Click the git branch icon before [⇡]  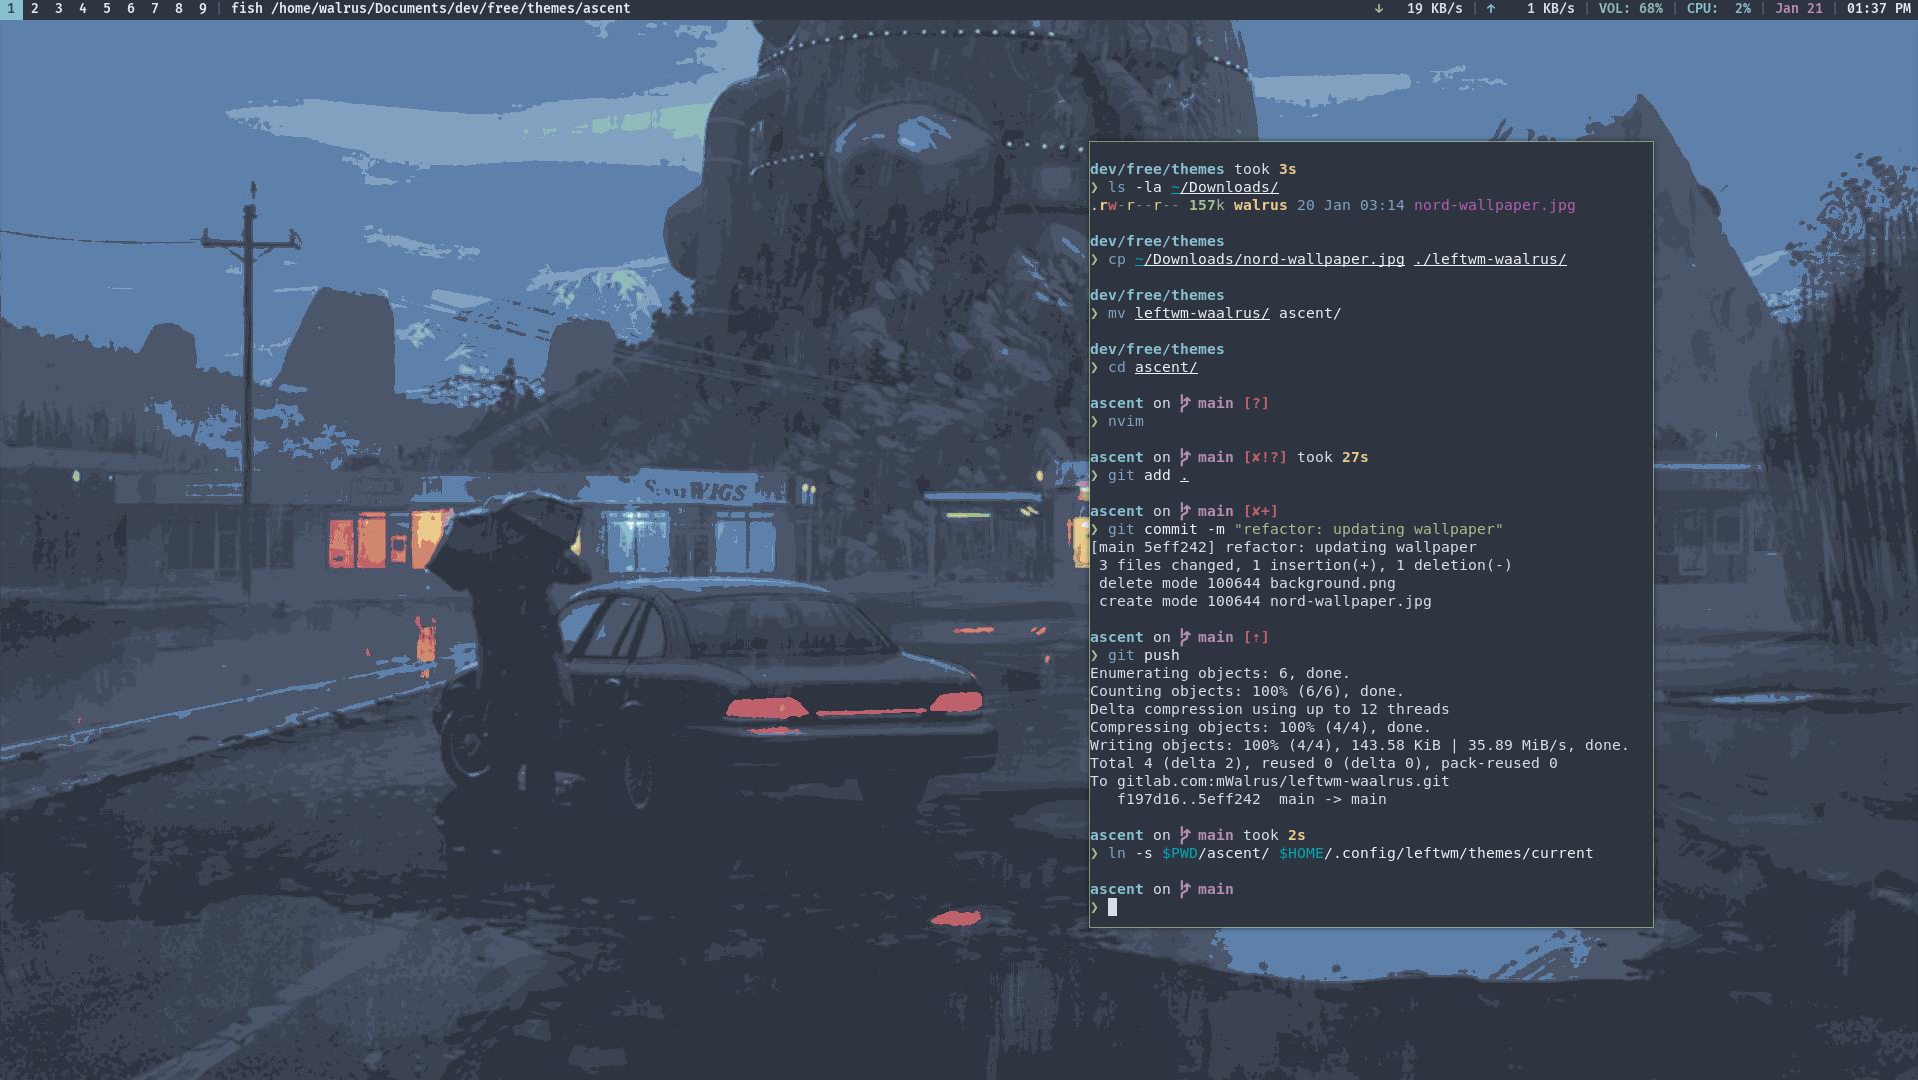(x=1184, y=638)
